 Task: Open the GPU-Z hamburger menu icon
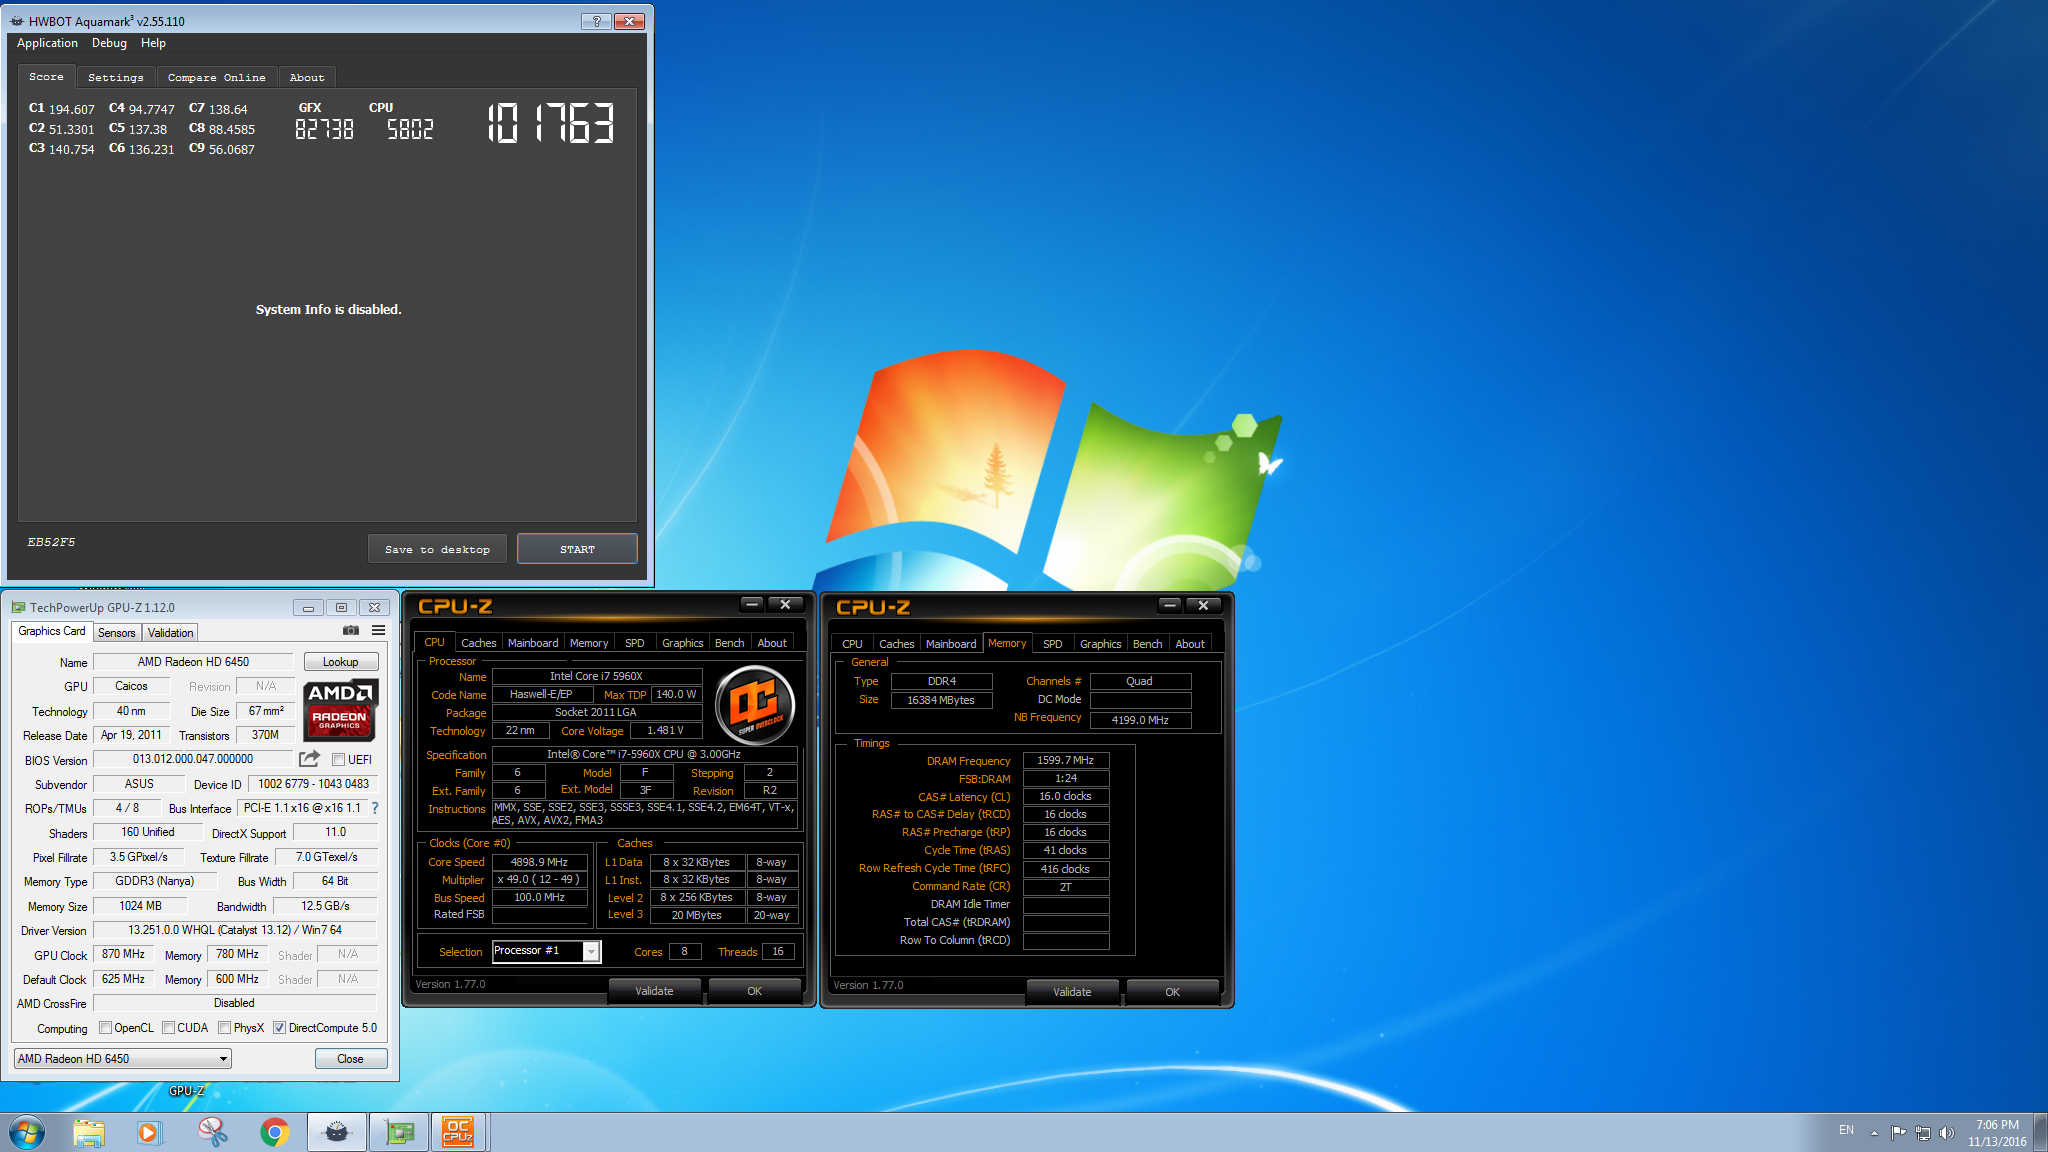379,631
